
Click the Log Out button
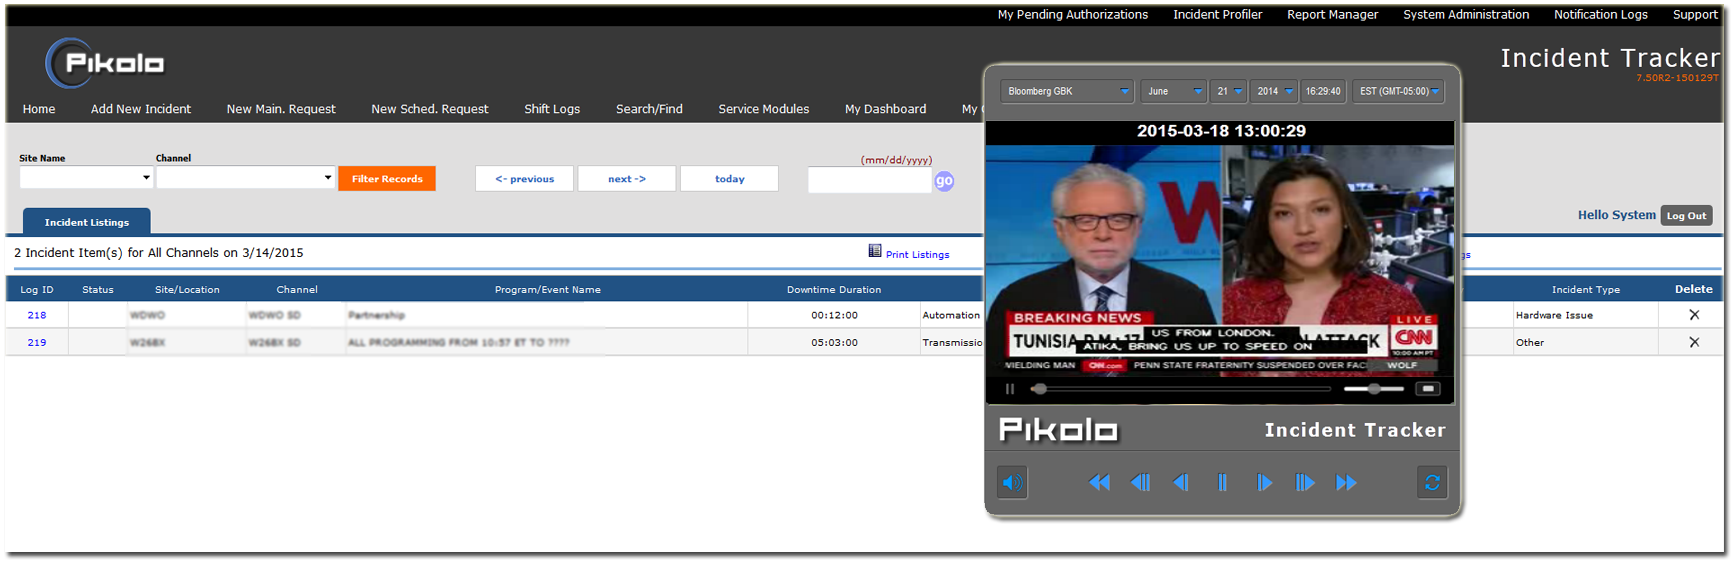(x=1686, y=216)
